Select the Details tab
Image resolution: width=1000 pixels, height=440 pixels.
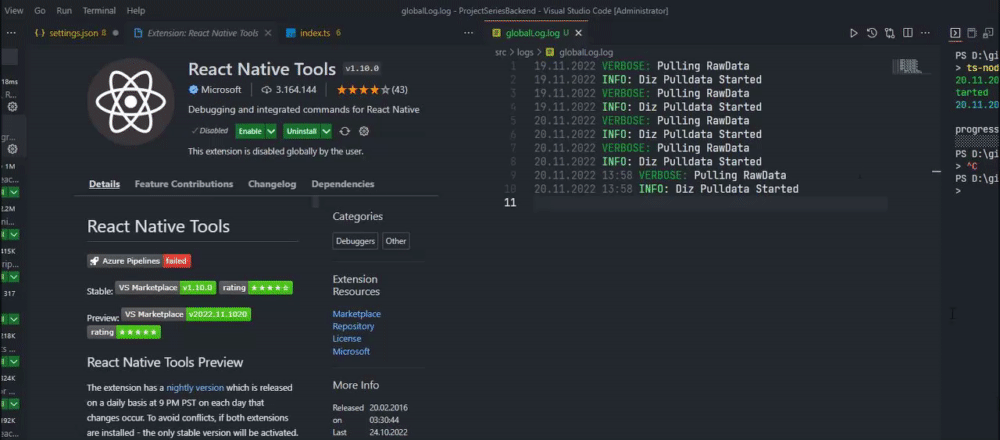(x=104, y=184)
